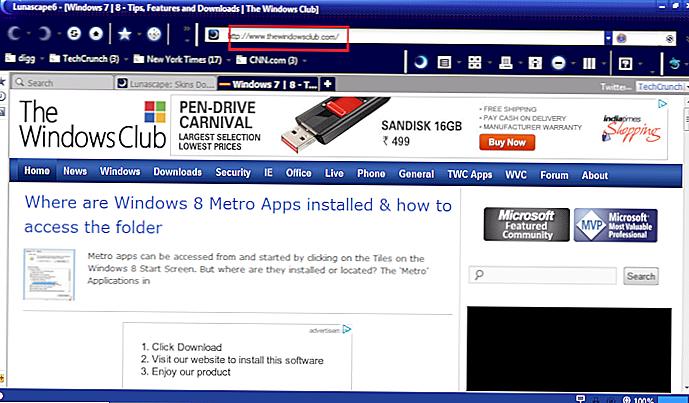
Task: Expand the Back button history arrow
Action: pyautogui.click(x=29, y=34)
